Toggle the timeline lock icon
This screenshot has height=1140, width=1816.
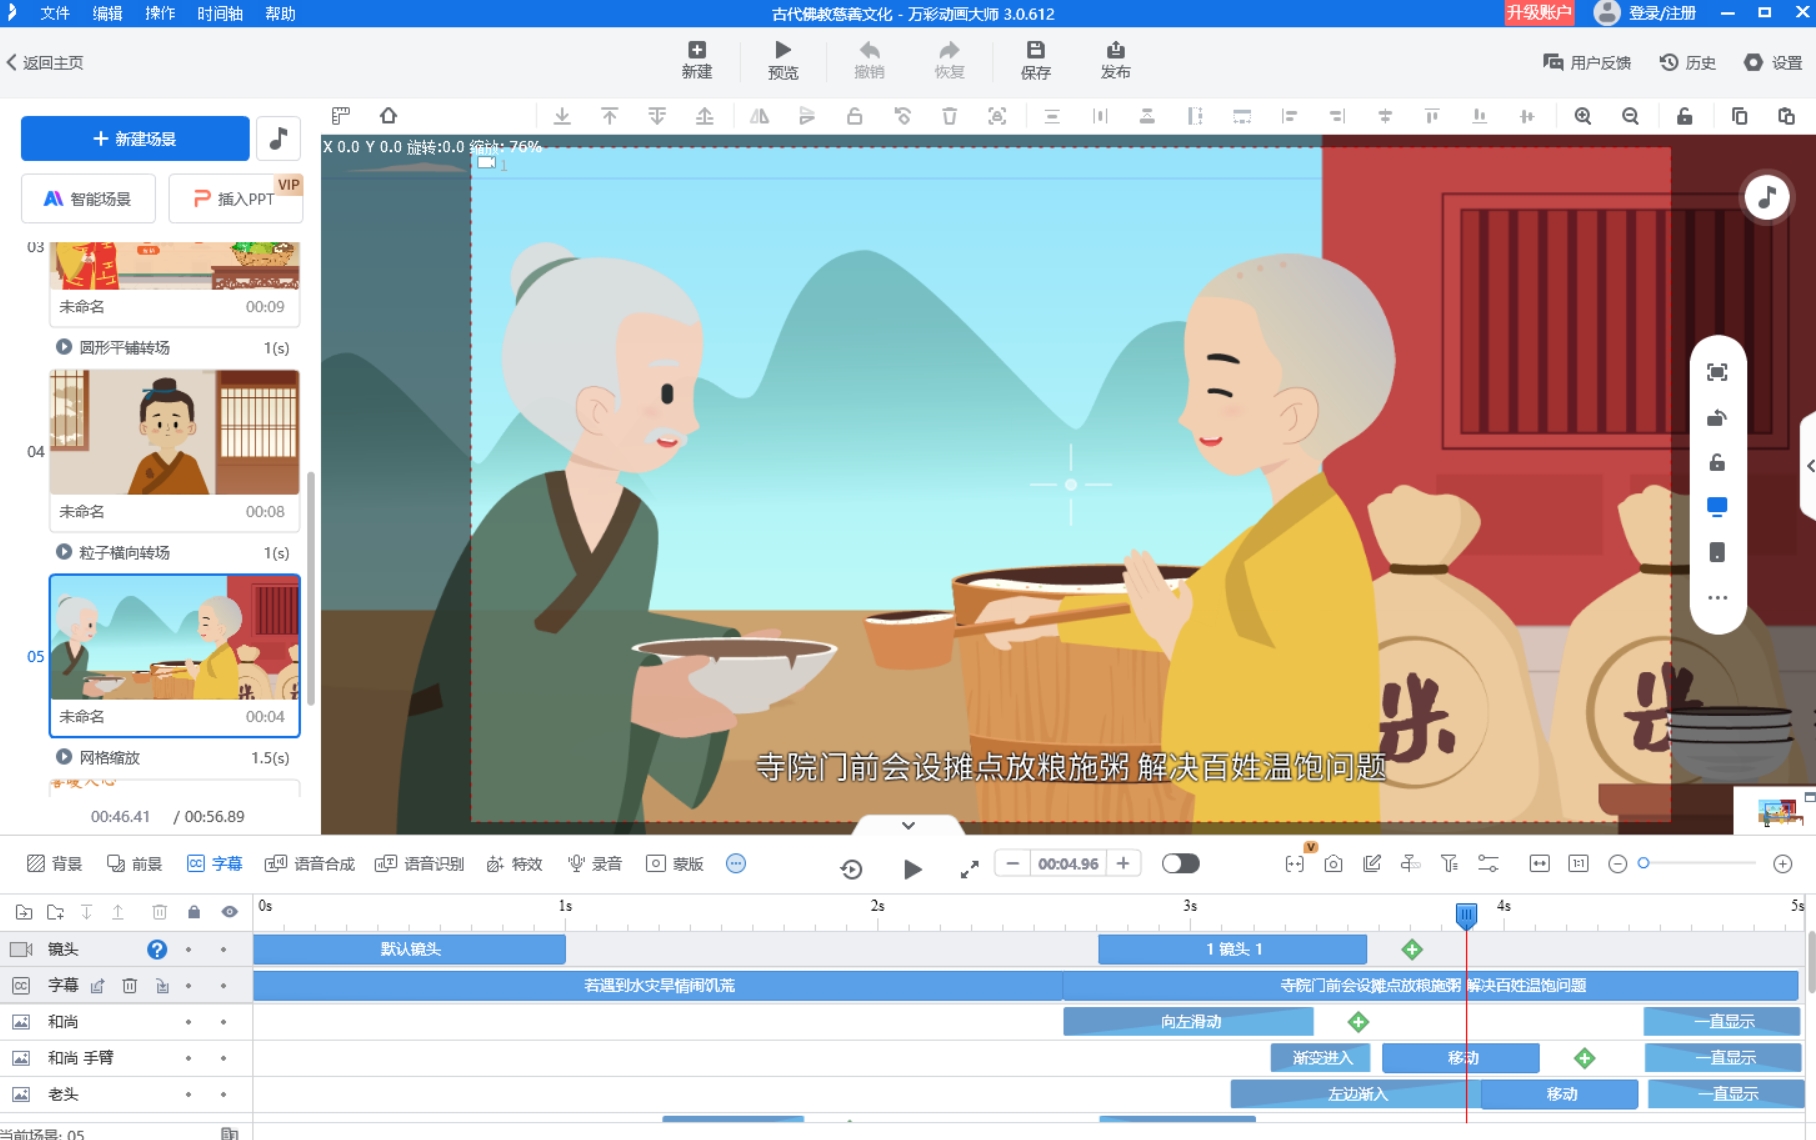(x=194, y=912)
